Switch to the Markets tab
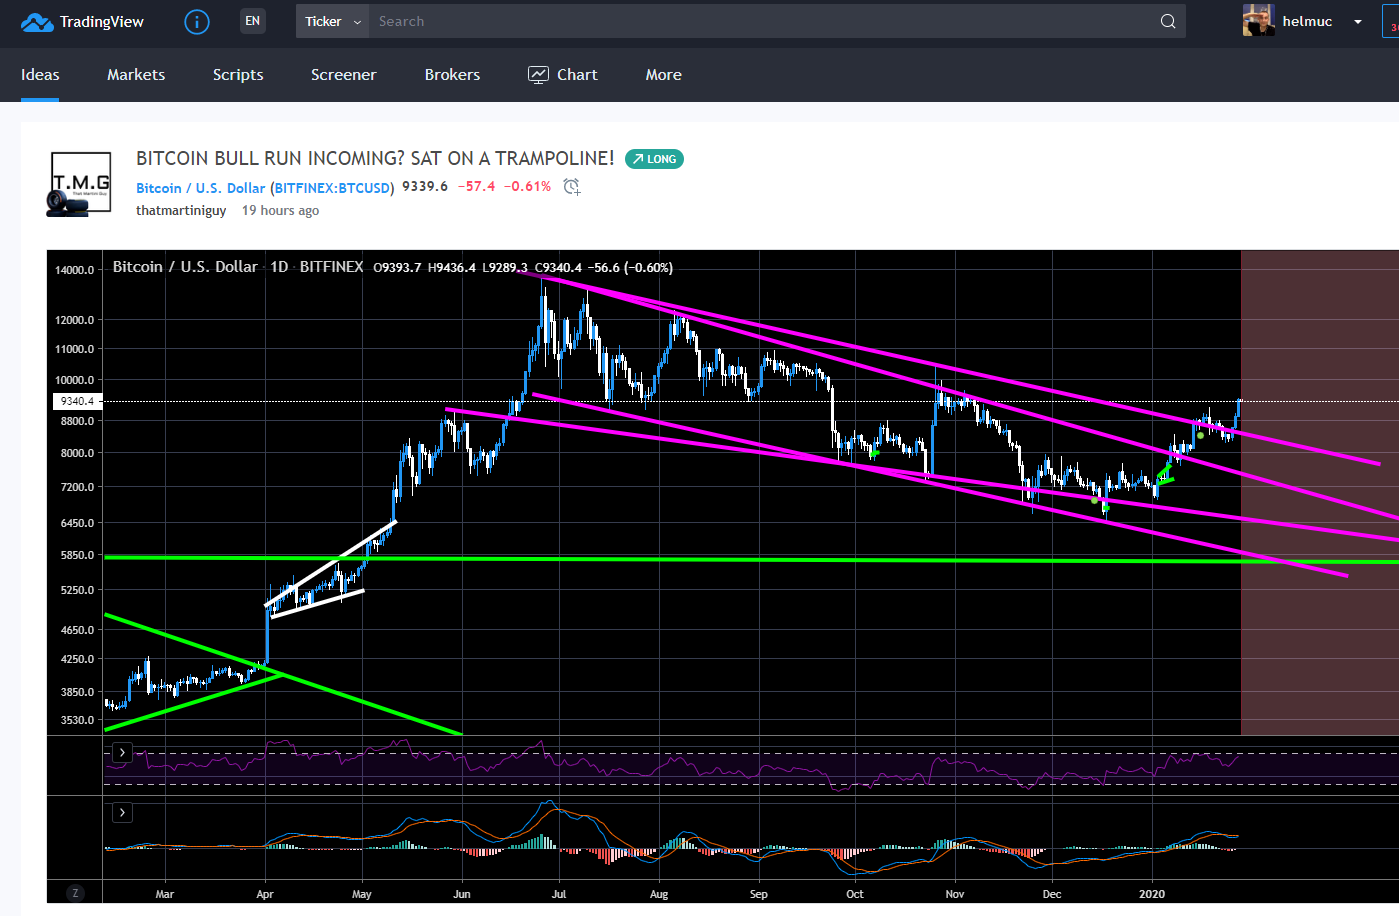Screen dimensions: 1399x916 click(x=136, y=75)
